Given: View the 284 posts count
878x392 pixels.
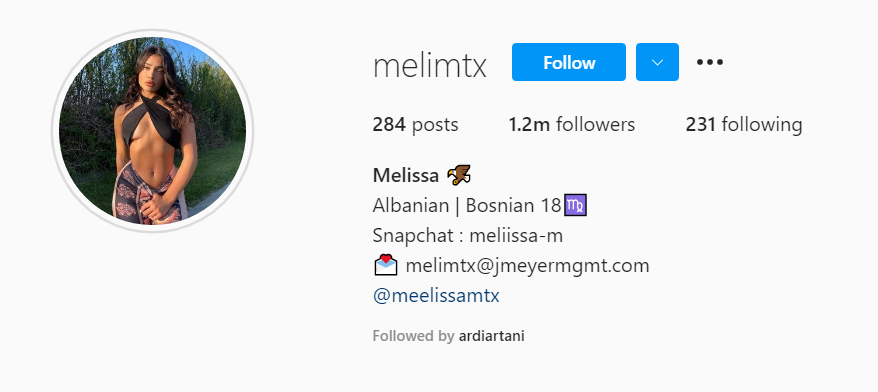Looking at the screenshot, I should [415, 124].
